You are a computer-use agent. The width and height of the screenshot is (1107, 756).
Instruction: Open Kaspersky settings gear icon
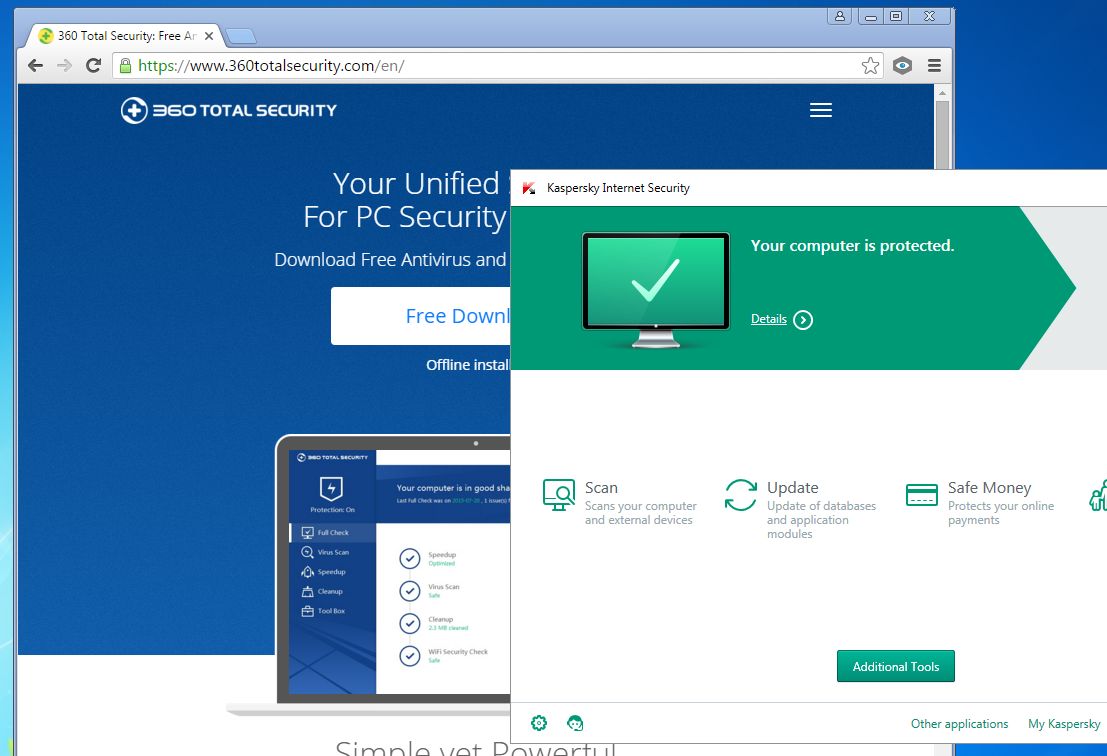[539, 723]
